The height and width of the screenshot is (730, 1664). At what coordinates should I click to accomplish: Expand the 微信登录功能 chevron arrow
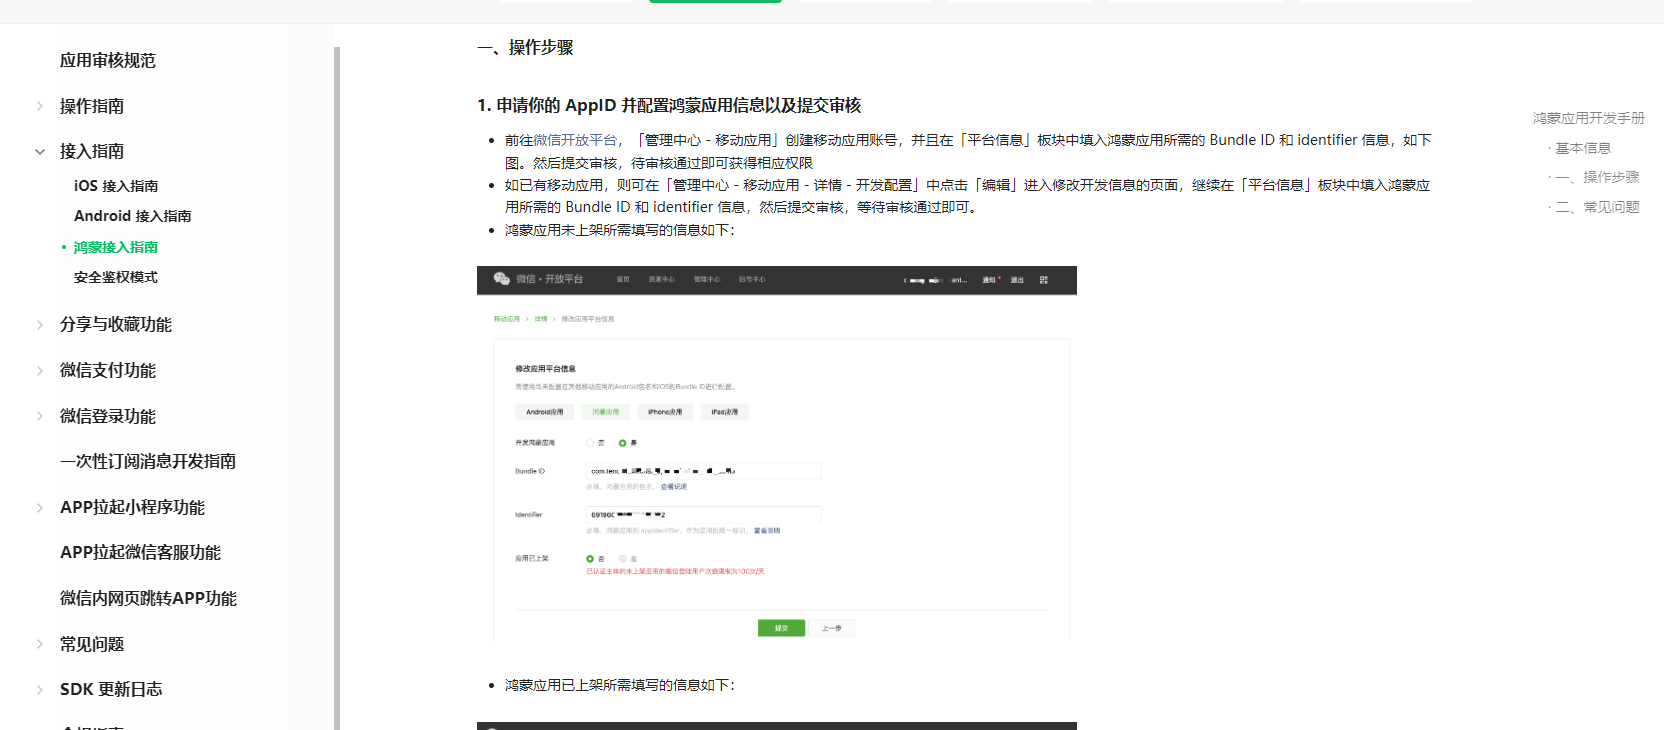tap(40, 417)
